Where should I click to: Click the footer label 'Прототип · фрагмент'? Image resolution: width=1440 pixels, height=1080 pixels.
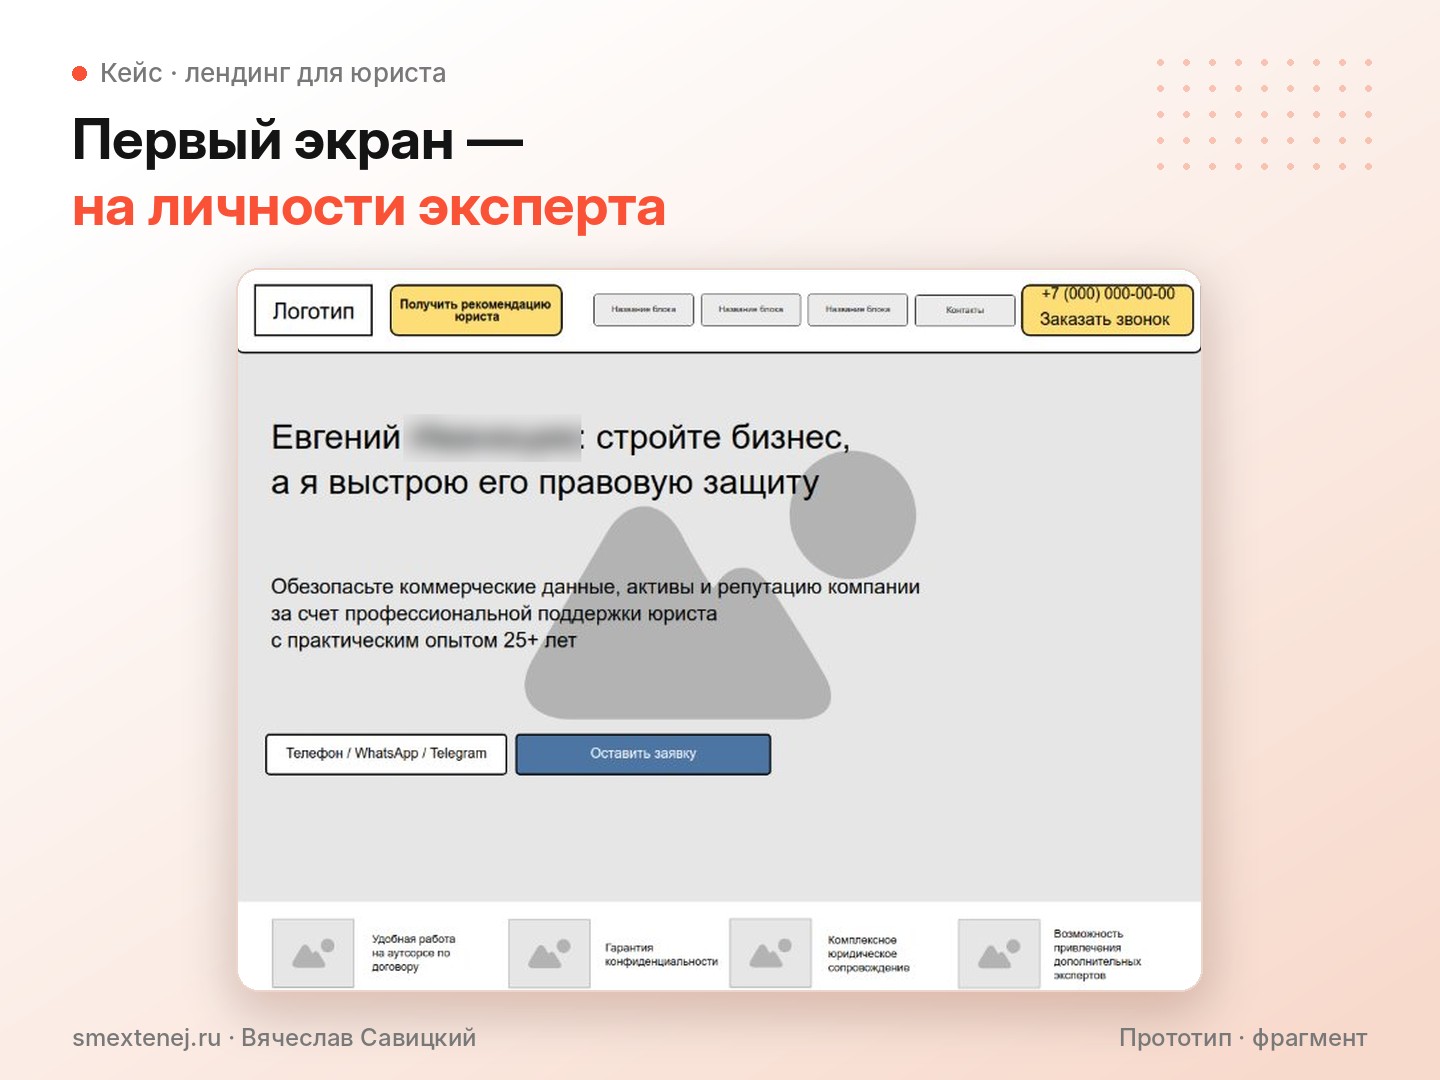tap(1243, 1038)
